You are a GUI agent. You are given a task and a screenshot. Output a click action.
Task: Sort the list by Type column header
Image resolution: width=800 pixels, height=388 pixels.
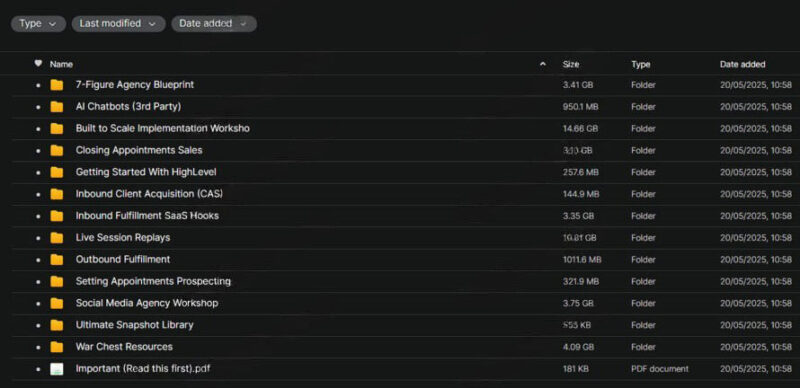click(640, 64)
